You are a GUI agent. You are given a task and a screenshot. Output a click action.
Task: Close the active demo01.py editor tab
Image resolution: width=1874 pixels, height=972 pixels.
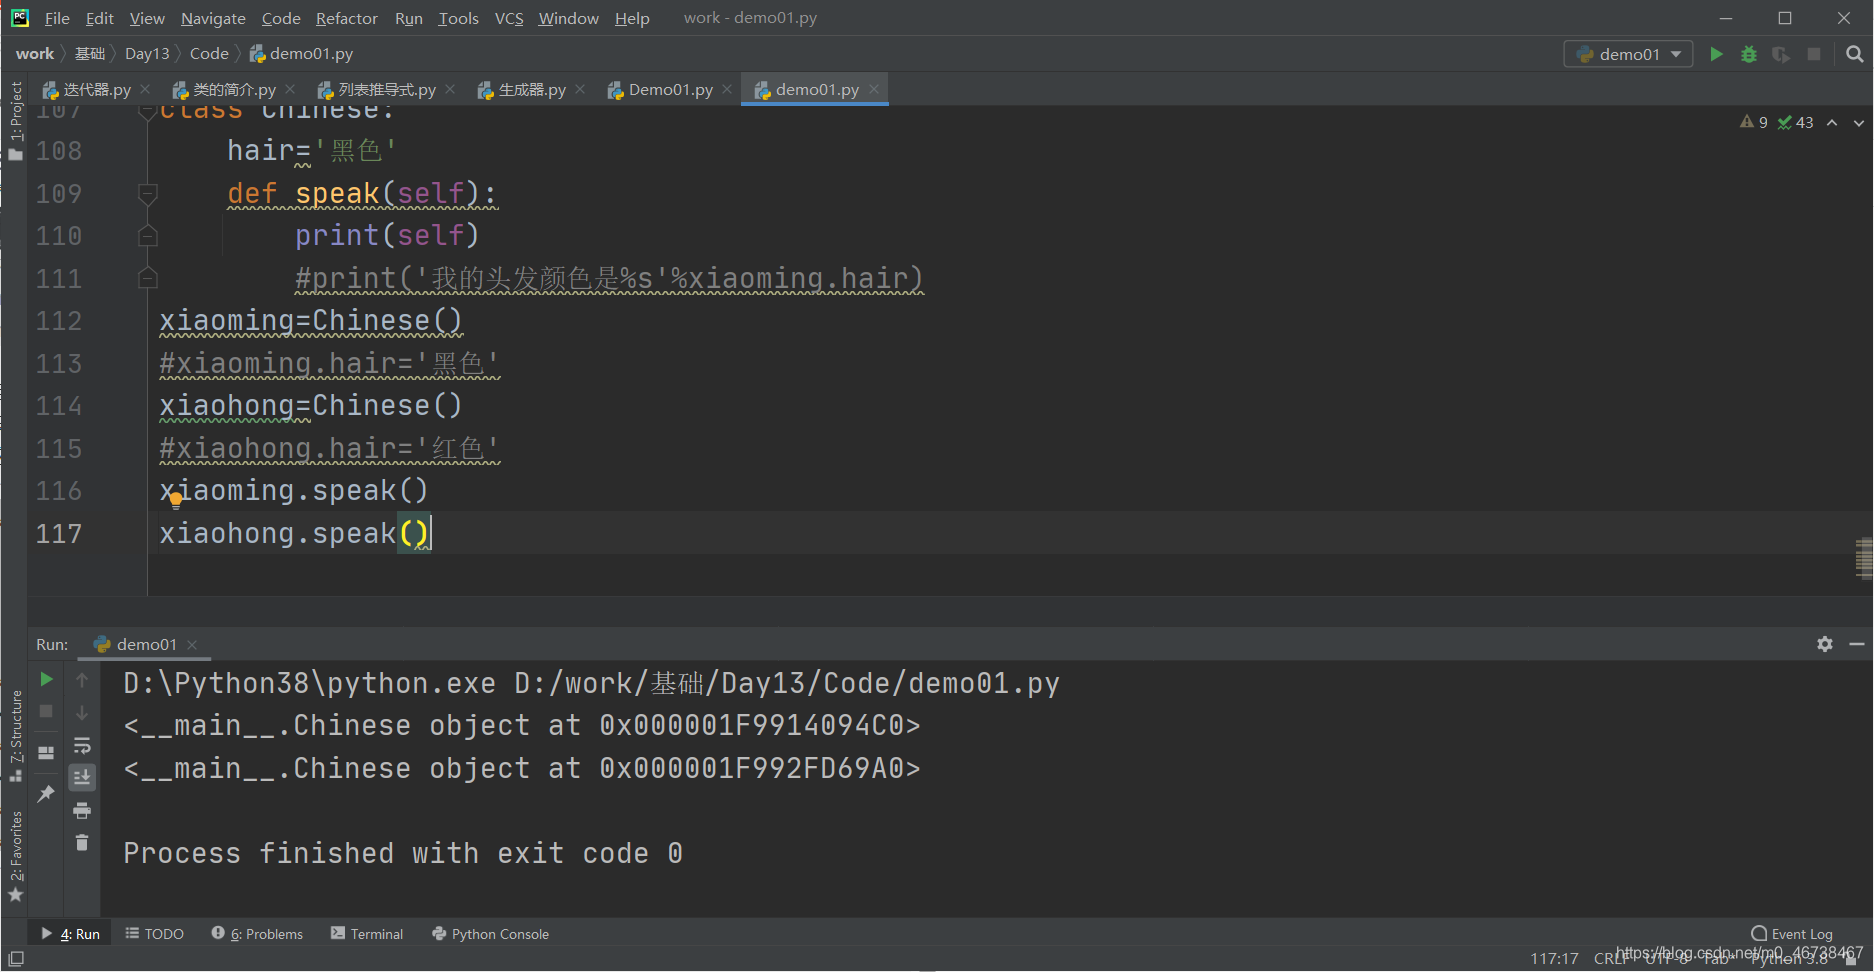pyautogui.click(x=874, y=89)
